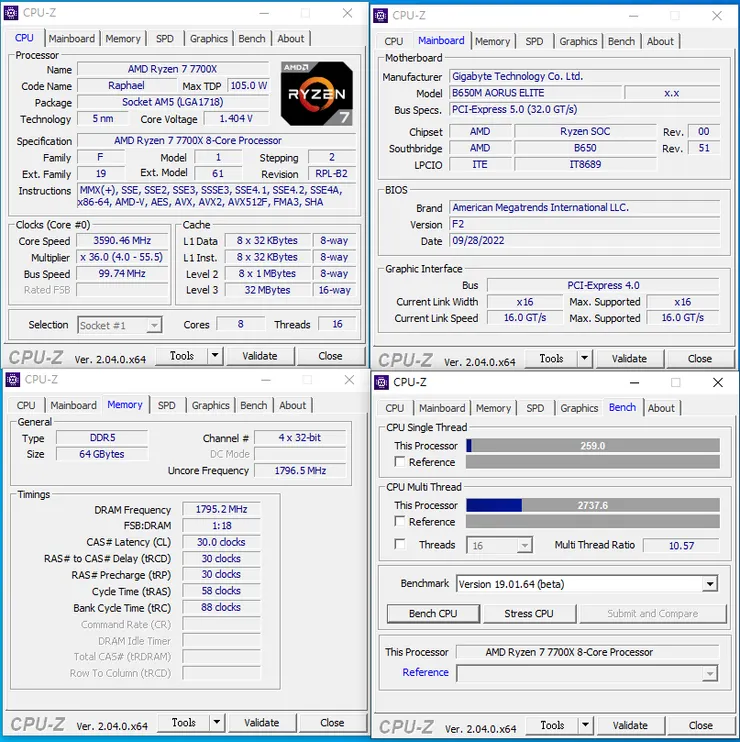Viewport: 740px width, 742px height.
Task: Click the Stress CPU button
Action: tap(529, 614)
